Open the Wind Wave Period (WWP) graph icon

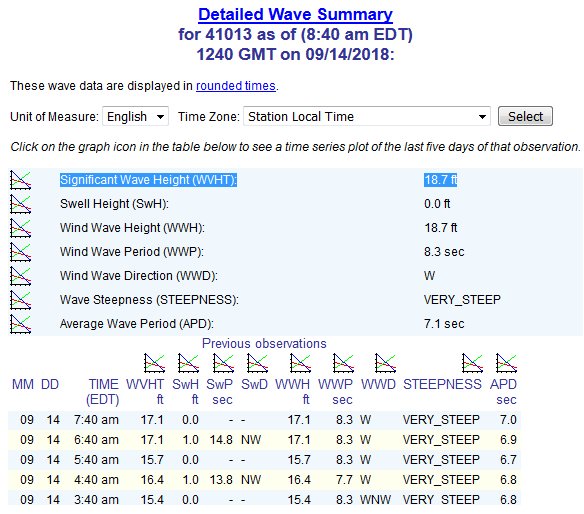pos(20,252)
